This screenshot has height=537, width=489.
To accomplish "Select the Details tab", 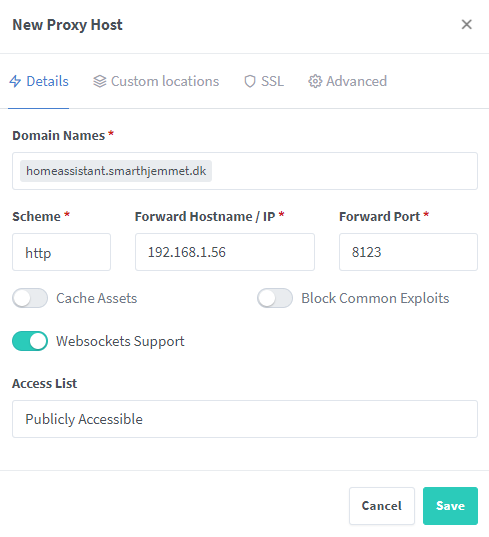I will click(39, 82).
